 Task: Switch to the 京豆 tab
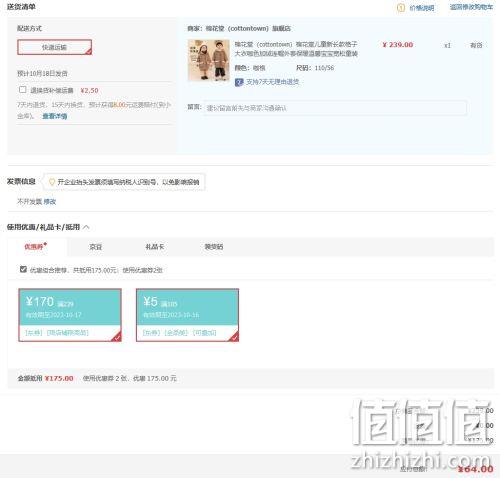point(96,247)
